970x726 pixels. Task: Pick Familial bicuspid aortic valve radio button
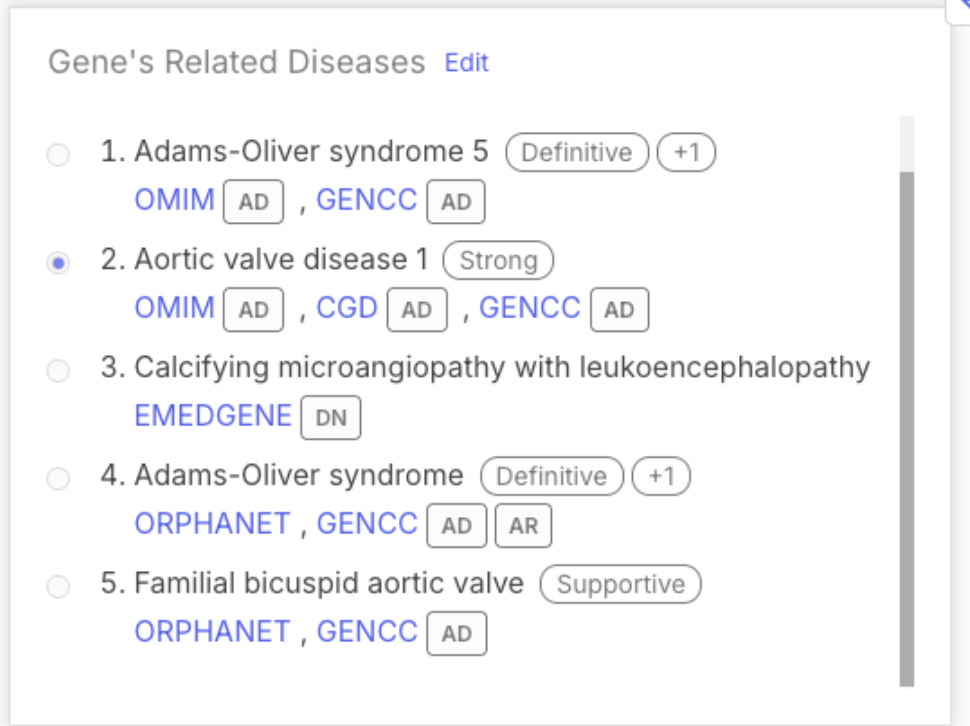(x=59, y=587)
